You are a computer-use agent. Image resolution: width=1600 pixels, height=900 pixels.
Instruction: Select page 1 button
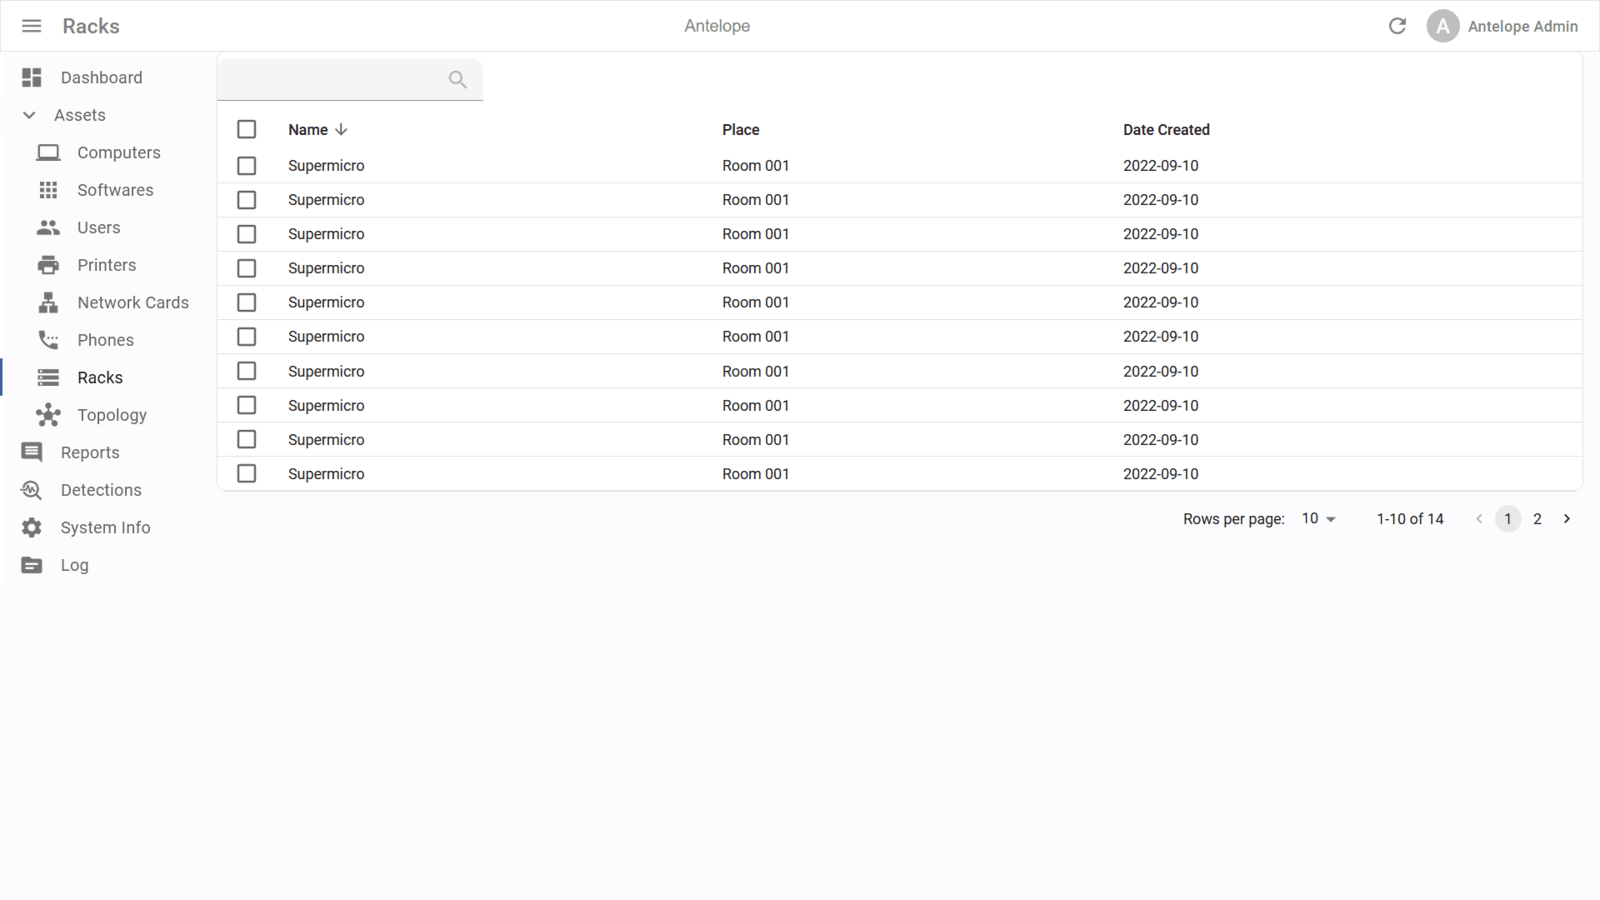(1508, 519)
